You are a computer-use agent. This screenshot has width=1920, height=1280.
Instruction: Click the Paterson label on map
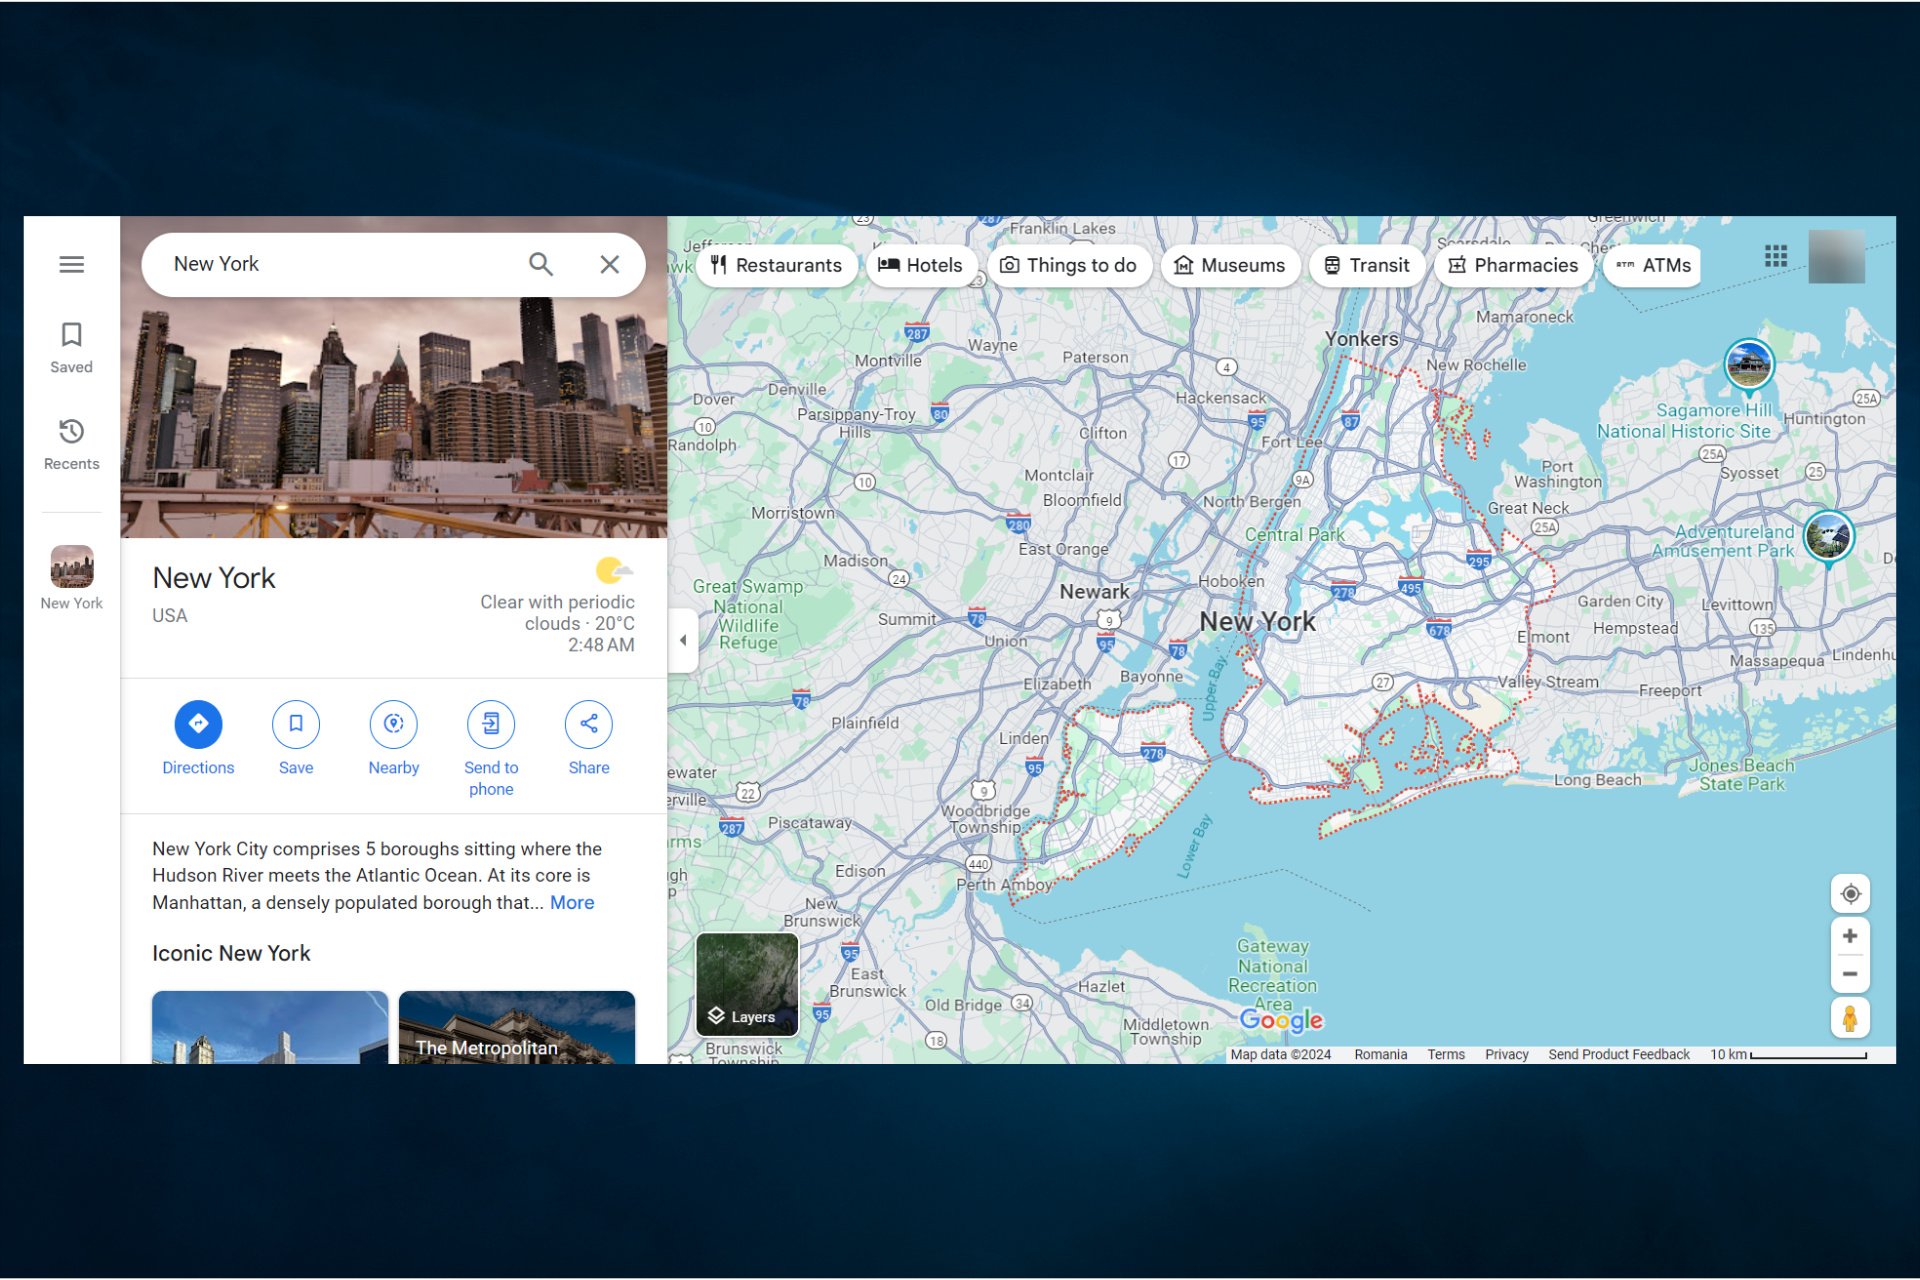pyautogui.click(x=1095, y=357)
